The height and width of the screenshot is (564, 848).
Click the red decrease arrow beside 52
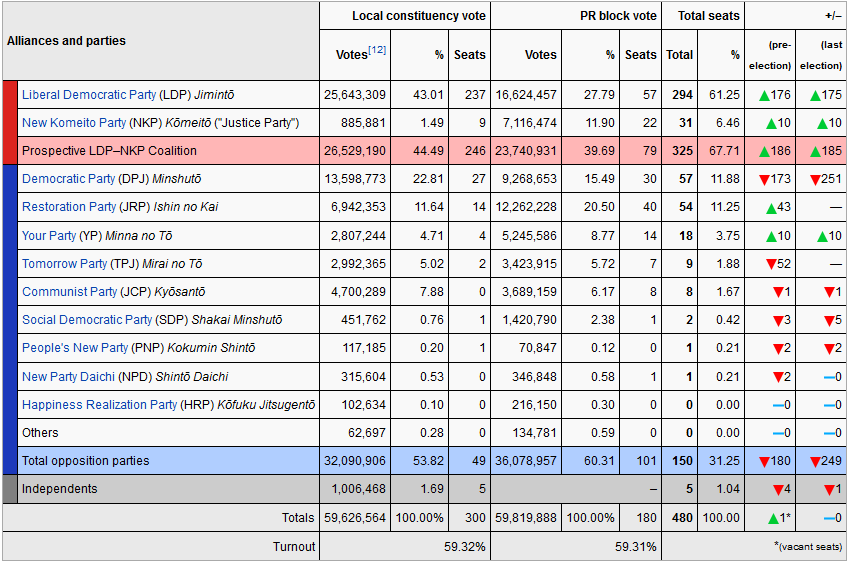[x=772, y=264]
